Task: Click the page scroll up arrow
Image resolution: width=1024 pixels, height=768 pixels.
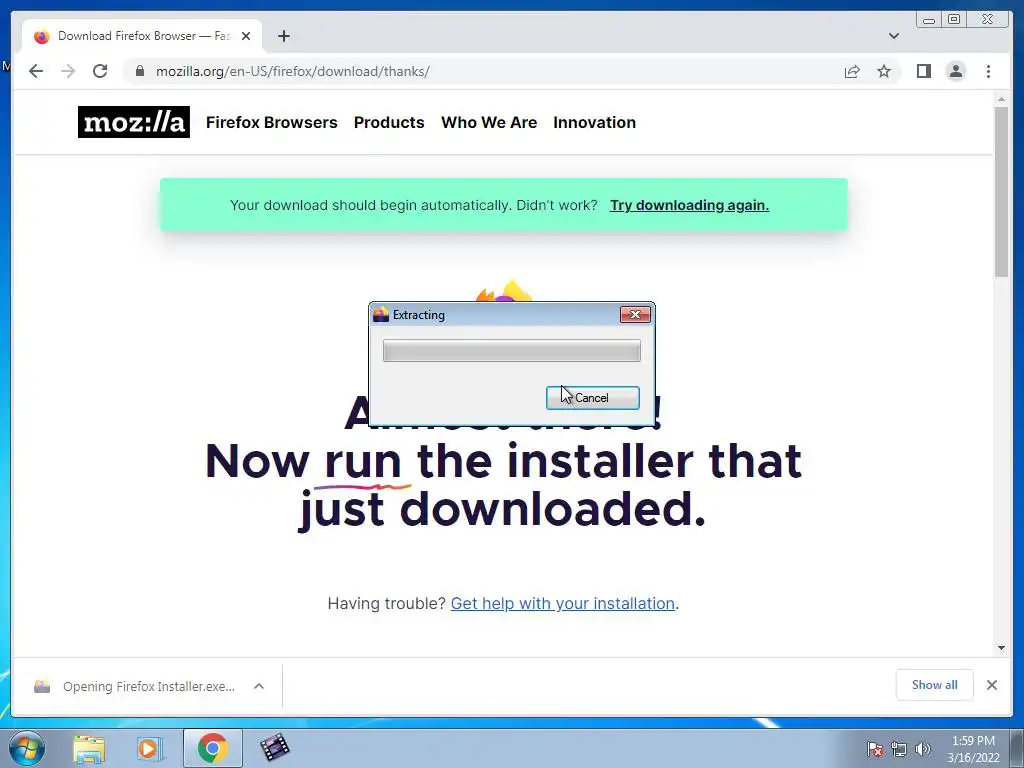Action: [1001, 99]
